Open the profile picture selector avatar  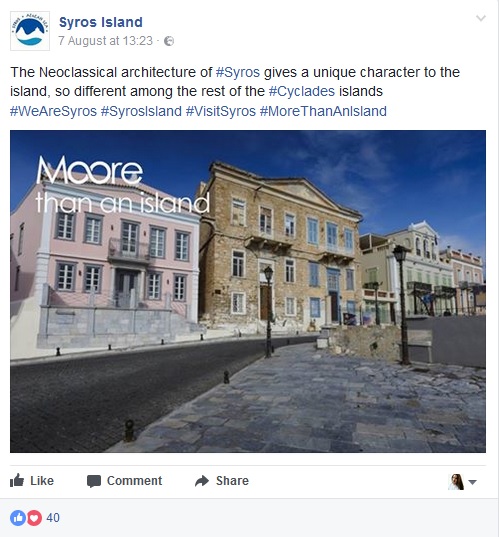(456, 482)
